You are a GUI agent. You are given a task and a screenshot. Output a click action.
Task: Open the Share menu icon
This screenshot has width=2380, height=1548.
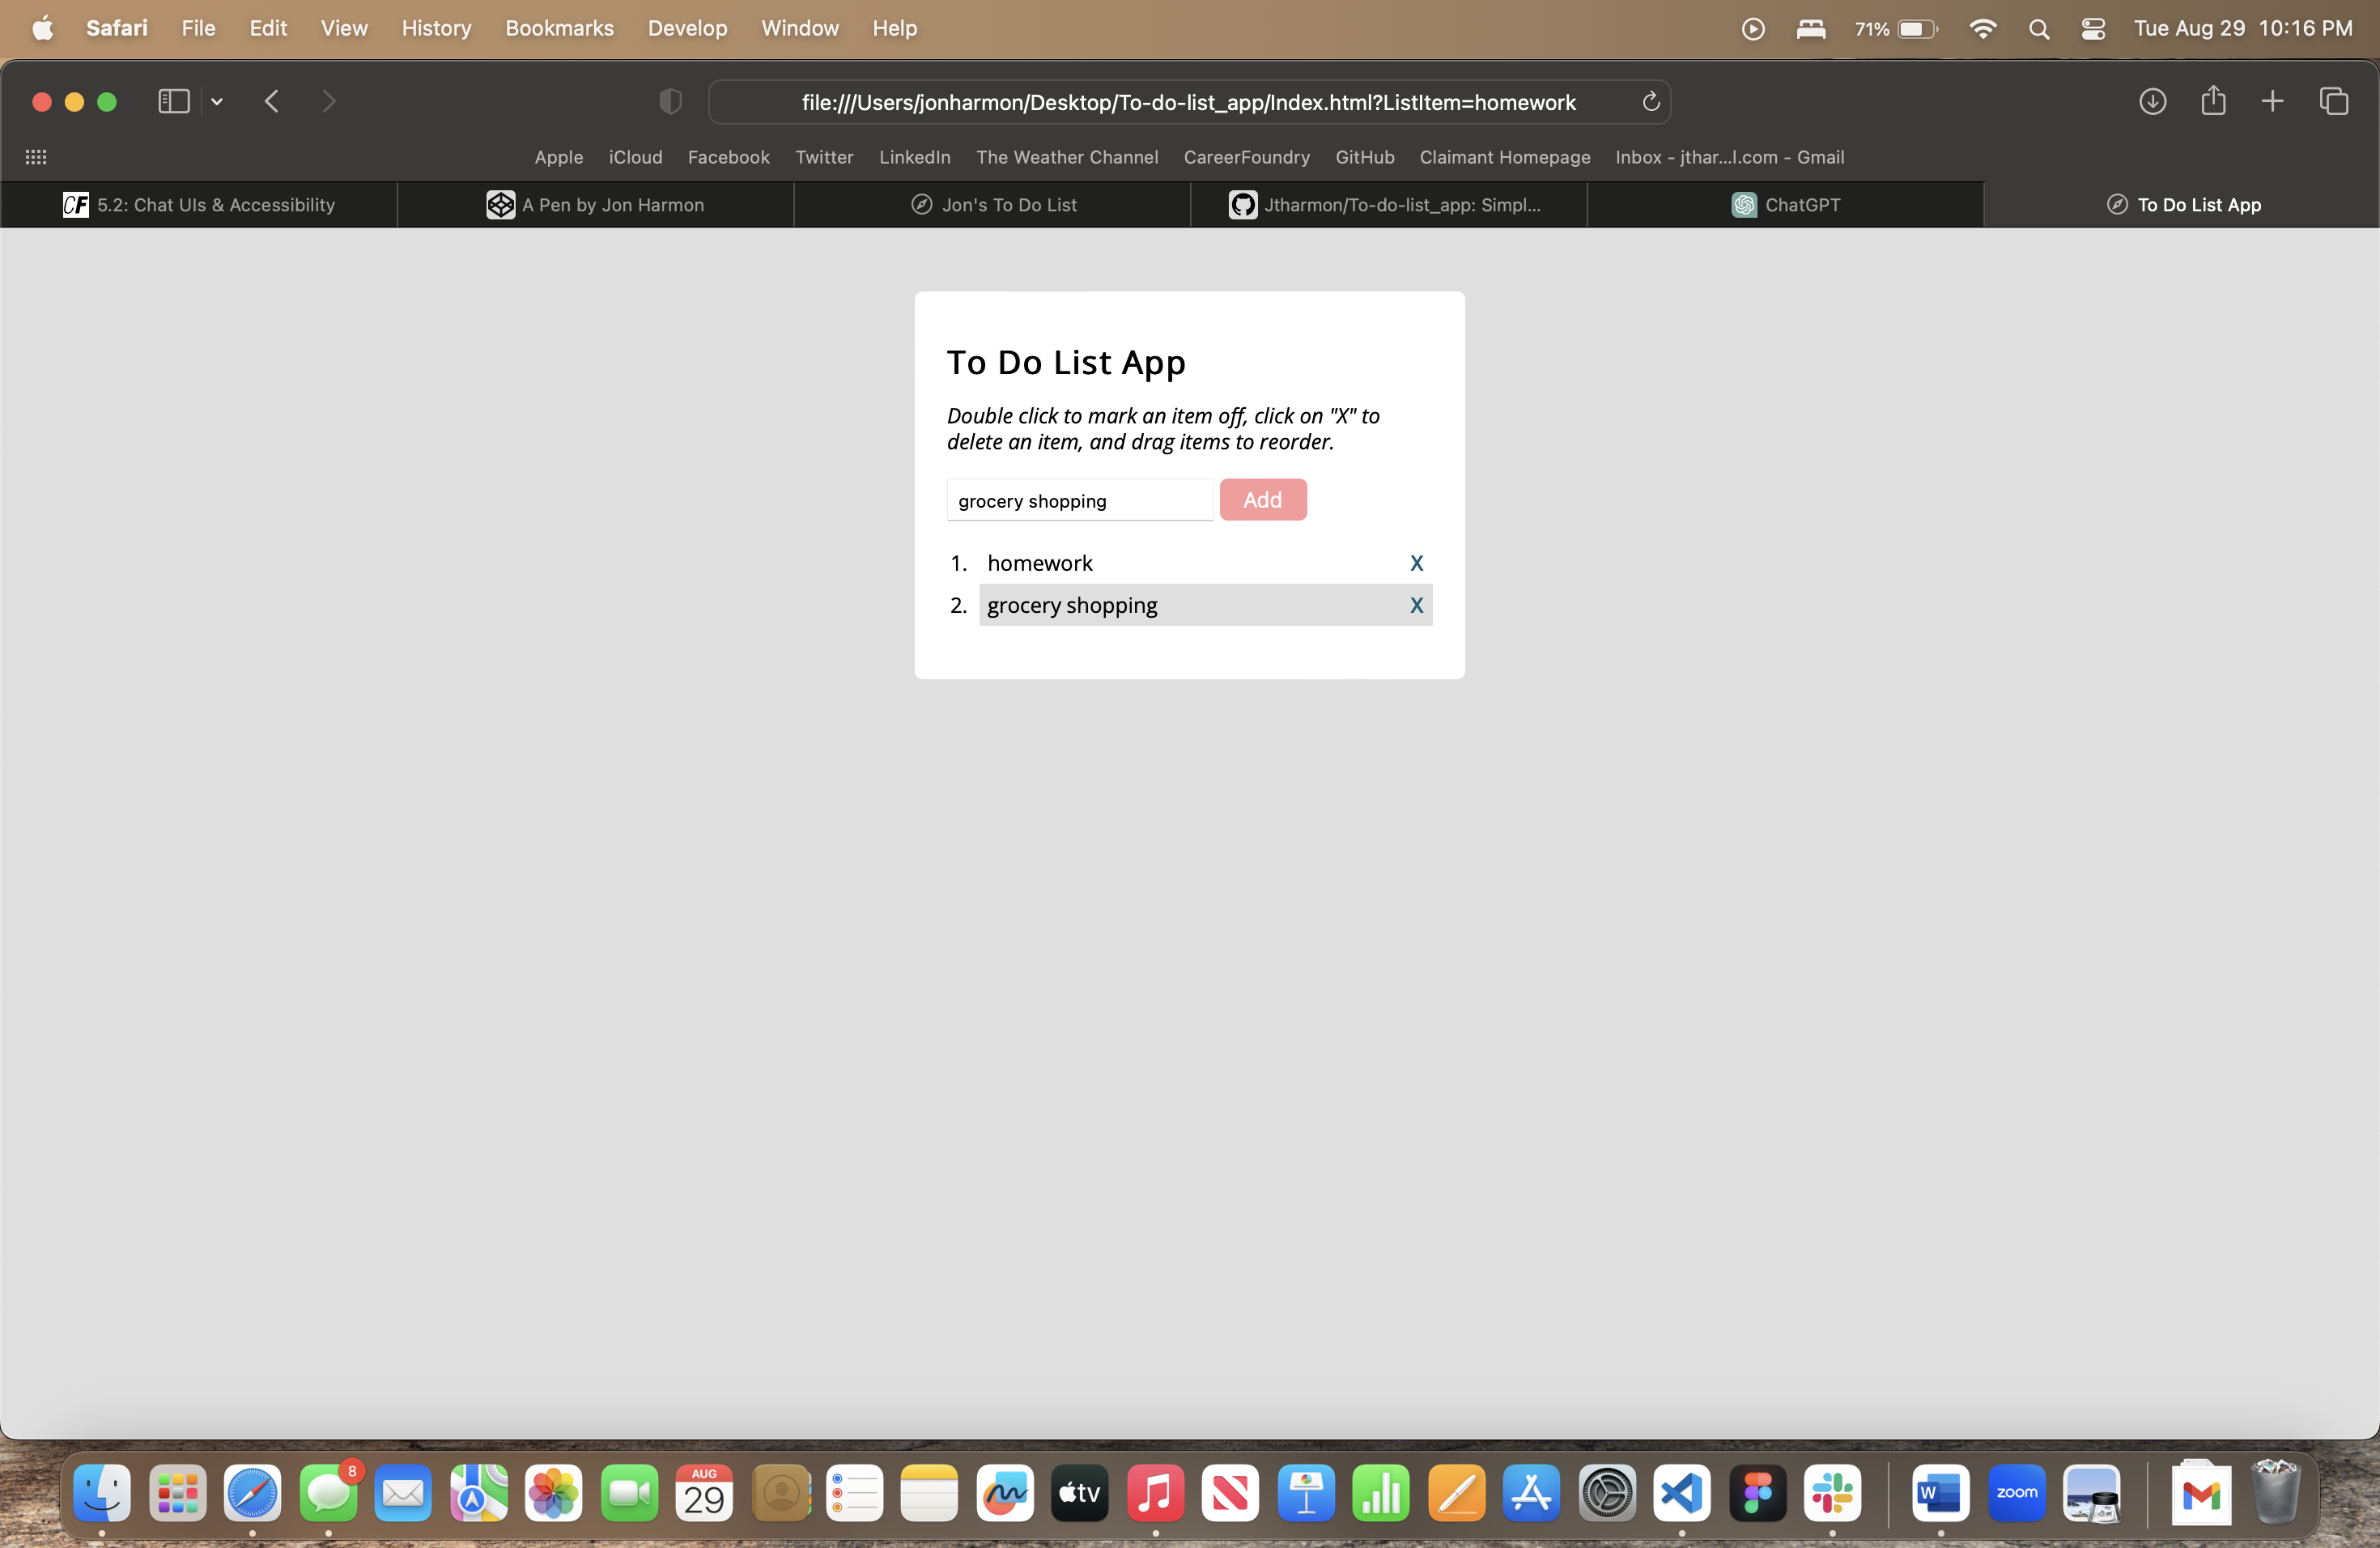click(x=2213, y=100)
